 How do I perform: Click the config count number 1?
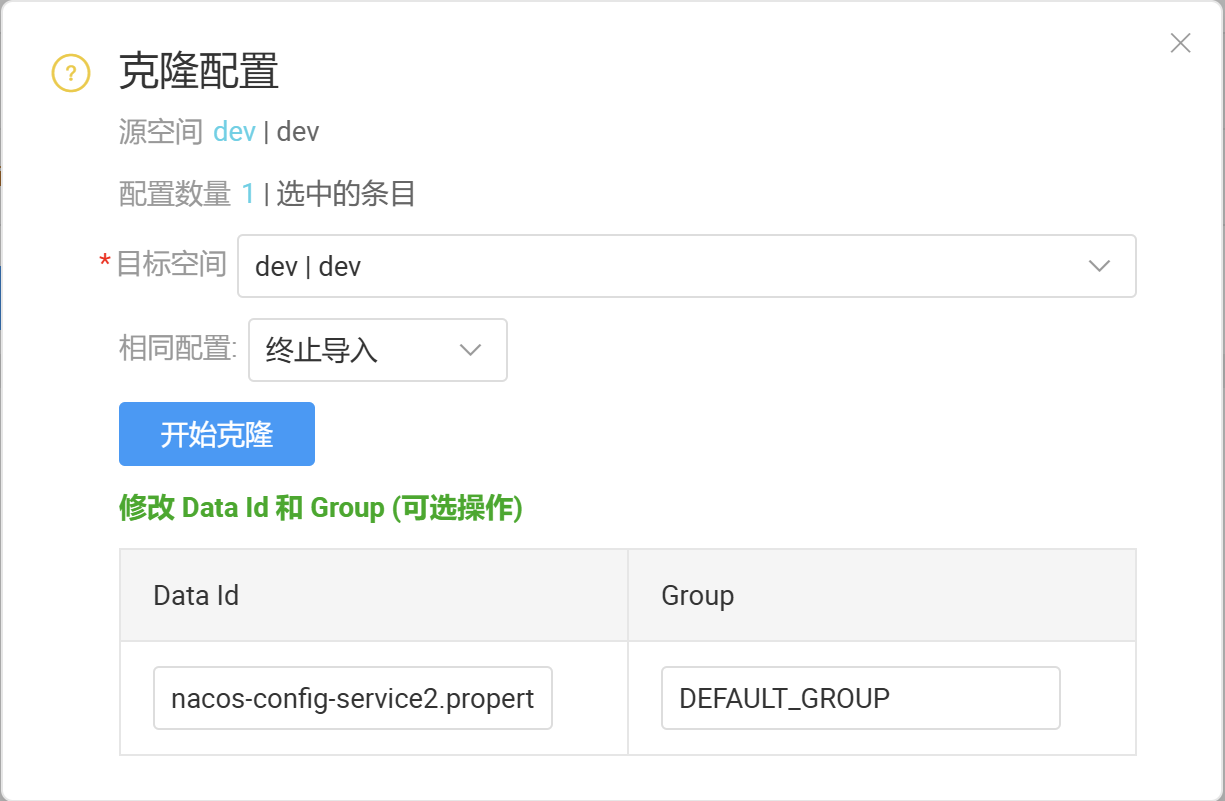coord(248,194)
